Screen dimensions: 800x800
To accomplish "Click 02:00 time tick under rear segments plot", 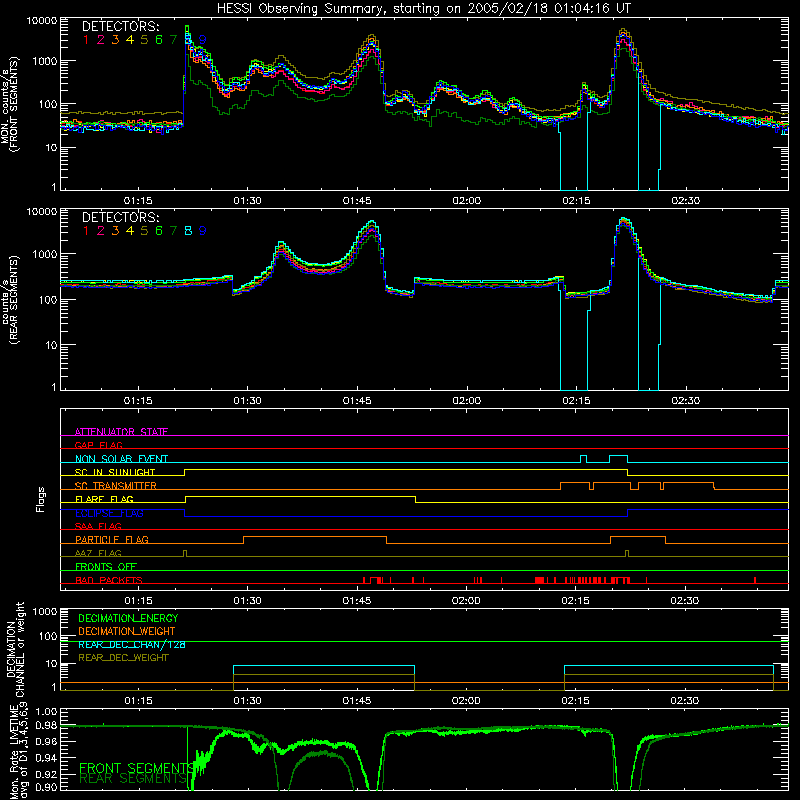I will [x=467, y=401].
